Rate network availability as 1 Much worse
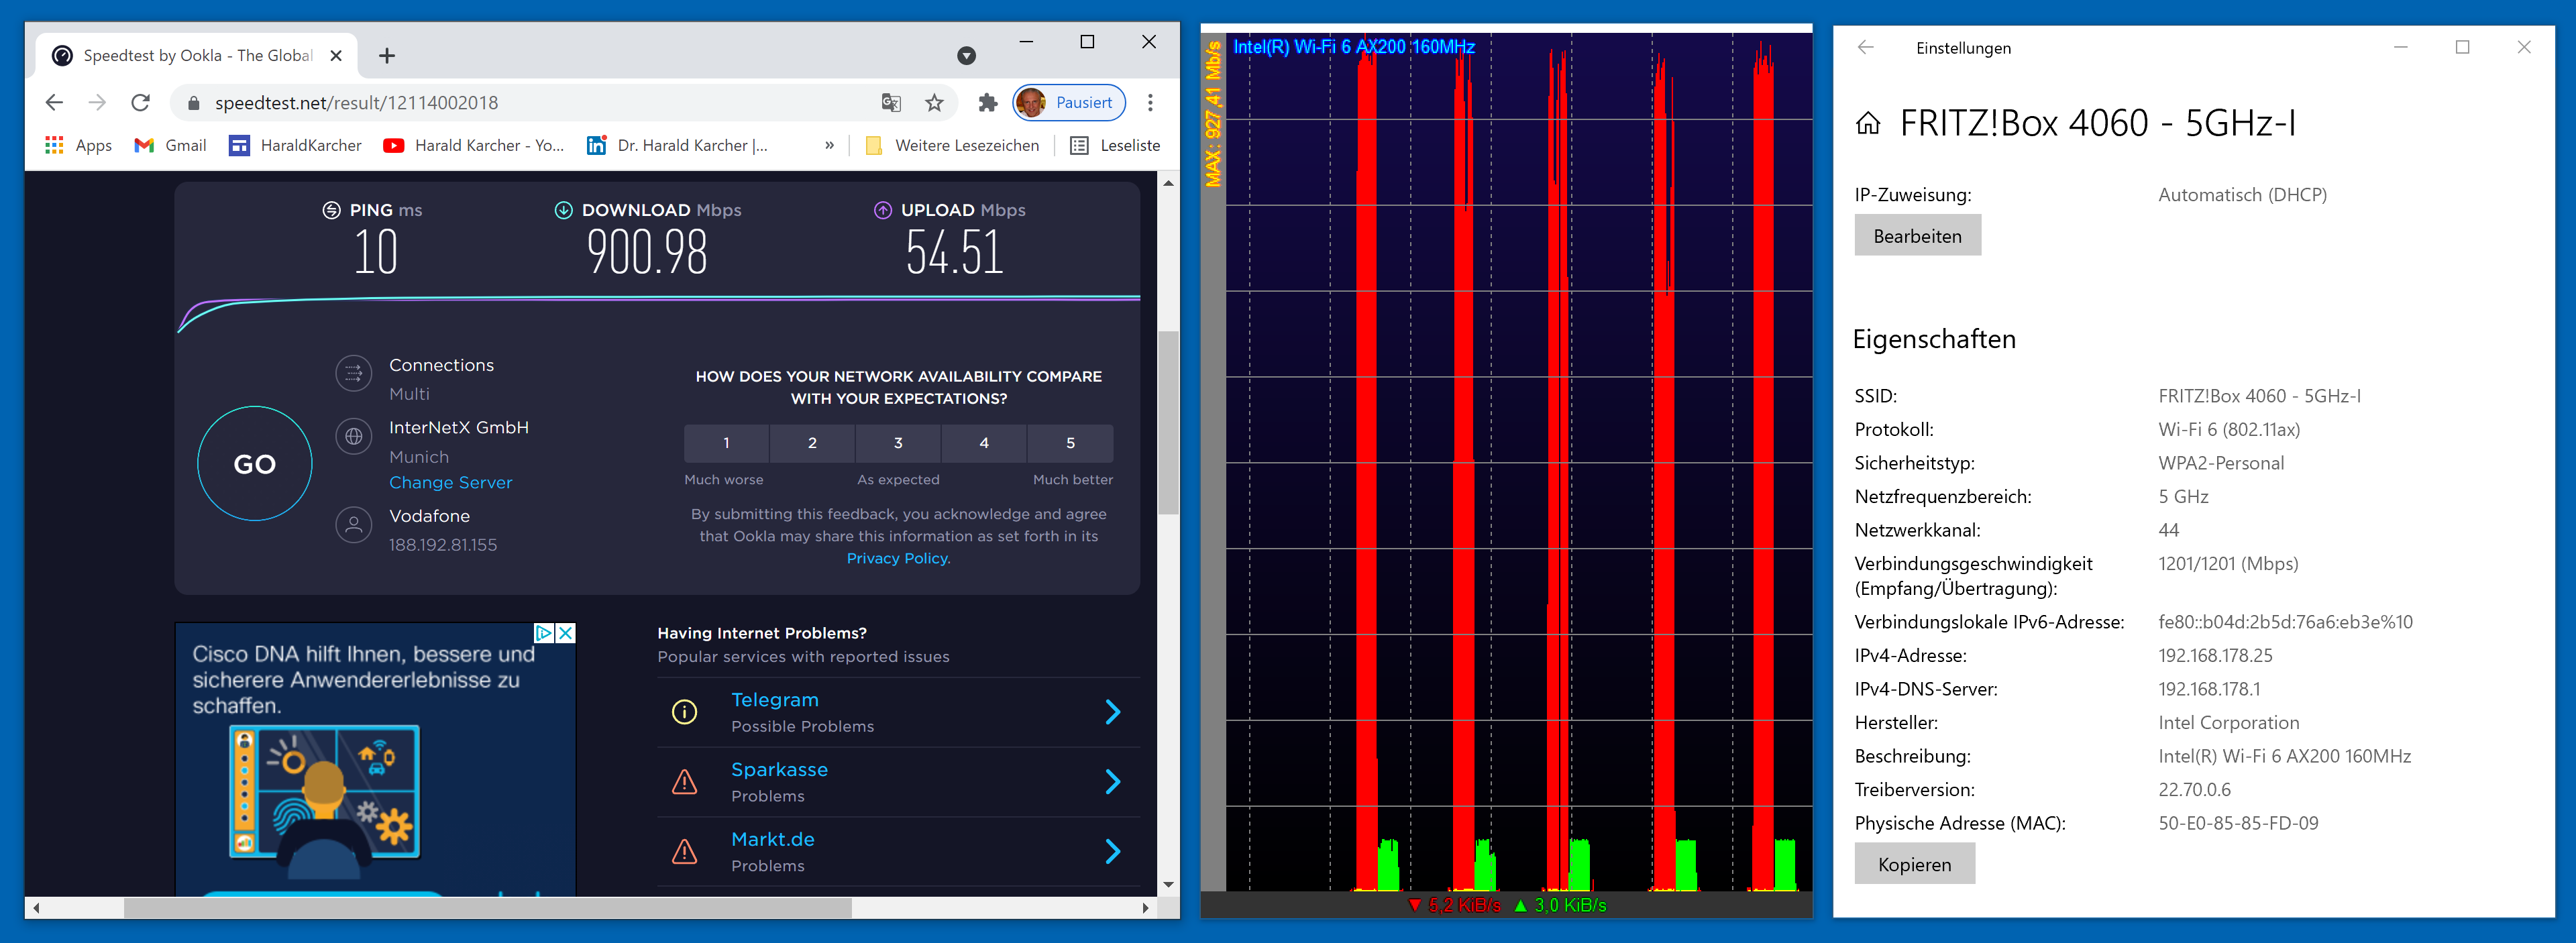2576x943 pixels. 726,443
